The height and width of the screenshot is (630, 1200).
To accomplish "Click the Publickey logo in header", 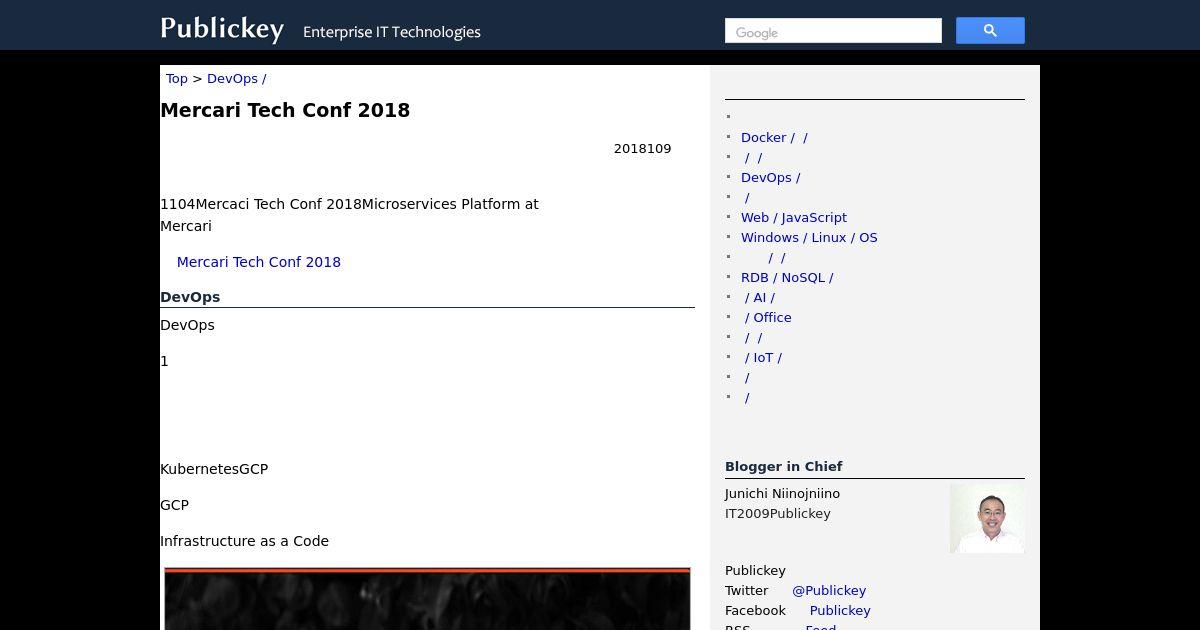I will click(x=222, y=29).
